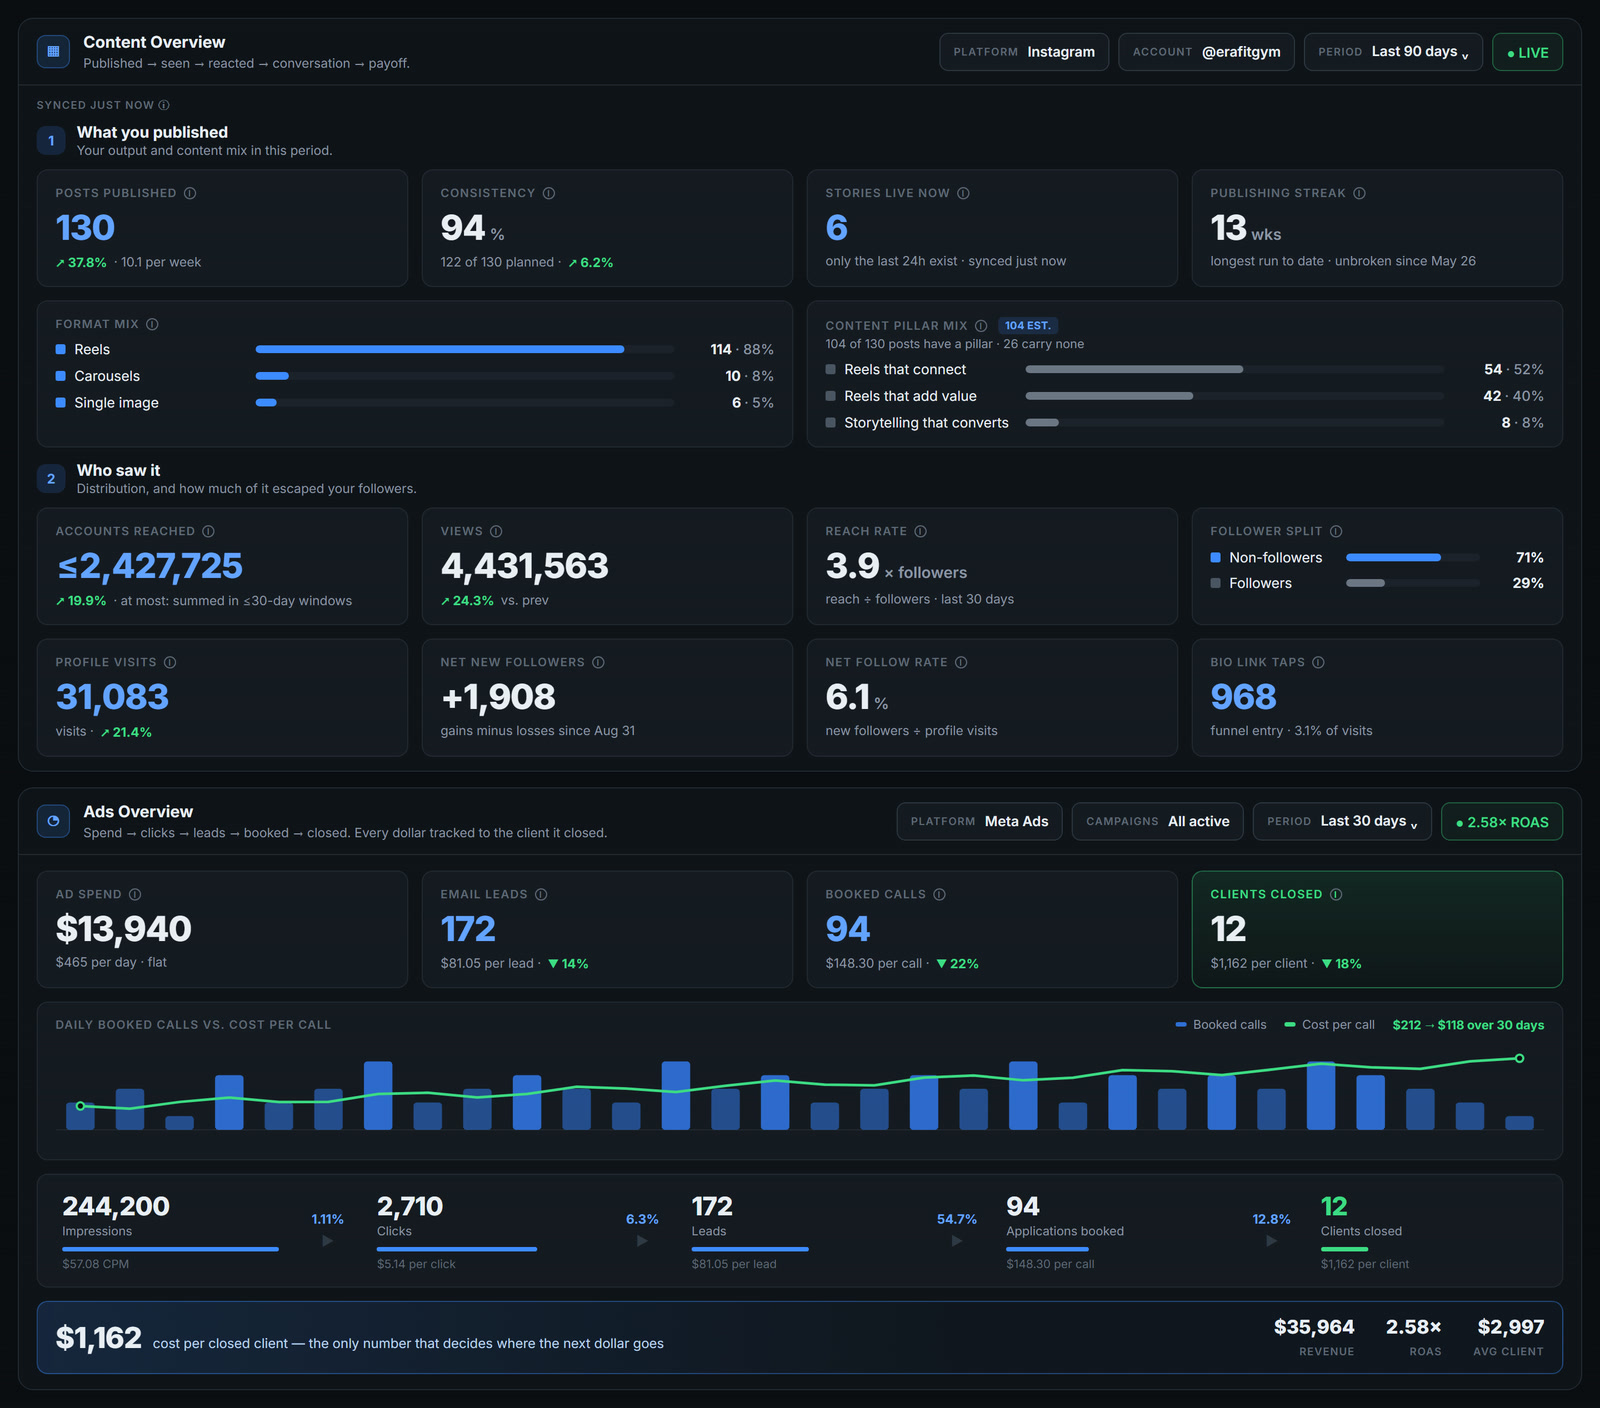Open info icon beside Clients Closed

[x=1336, y=894]
